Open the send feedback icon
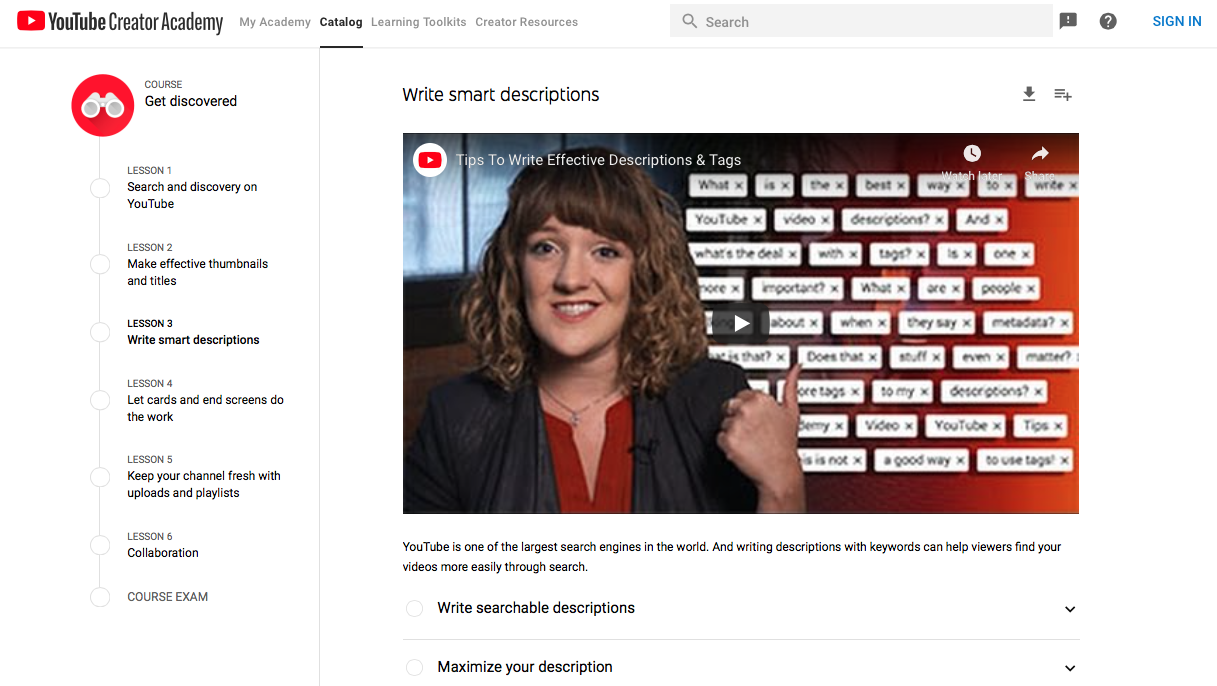This screenshot has width=1217, height=686. (1068, 20)
